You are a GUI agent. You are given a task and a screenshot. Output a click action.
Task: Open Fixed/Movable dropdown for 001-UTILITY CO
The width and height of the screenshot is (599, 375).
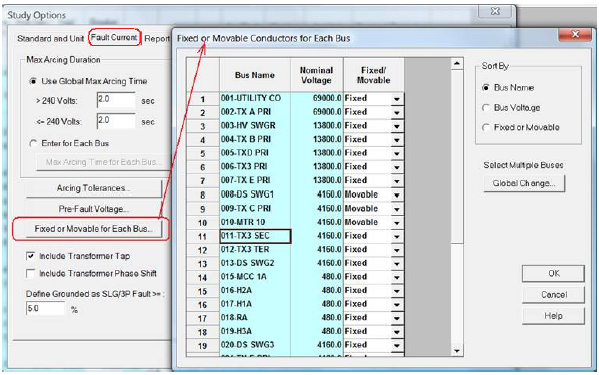397,99
